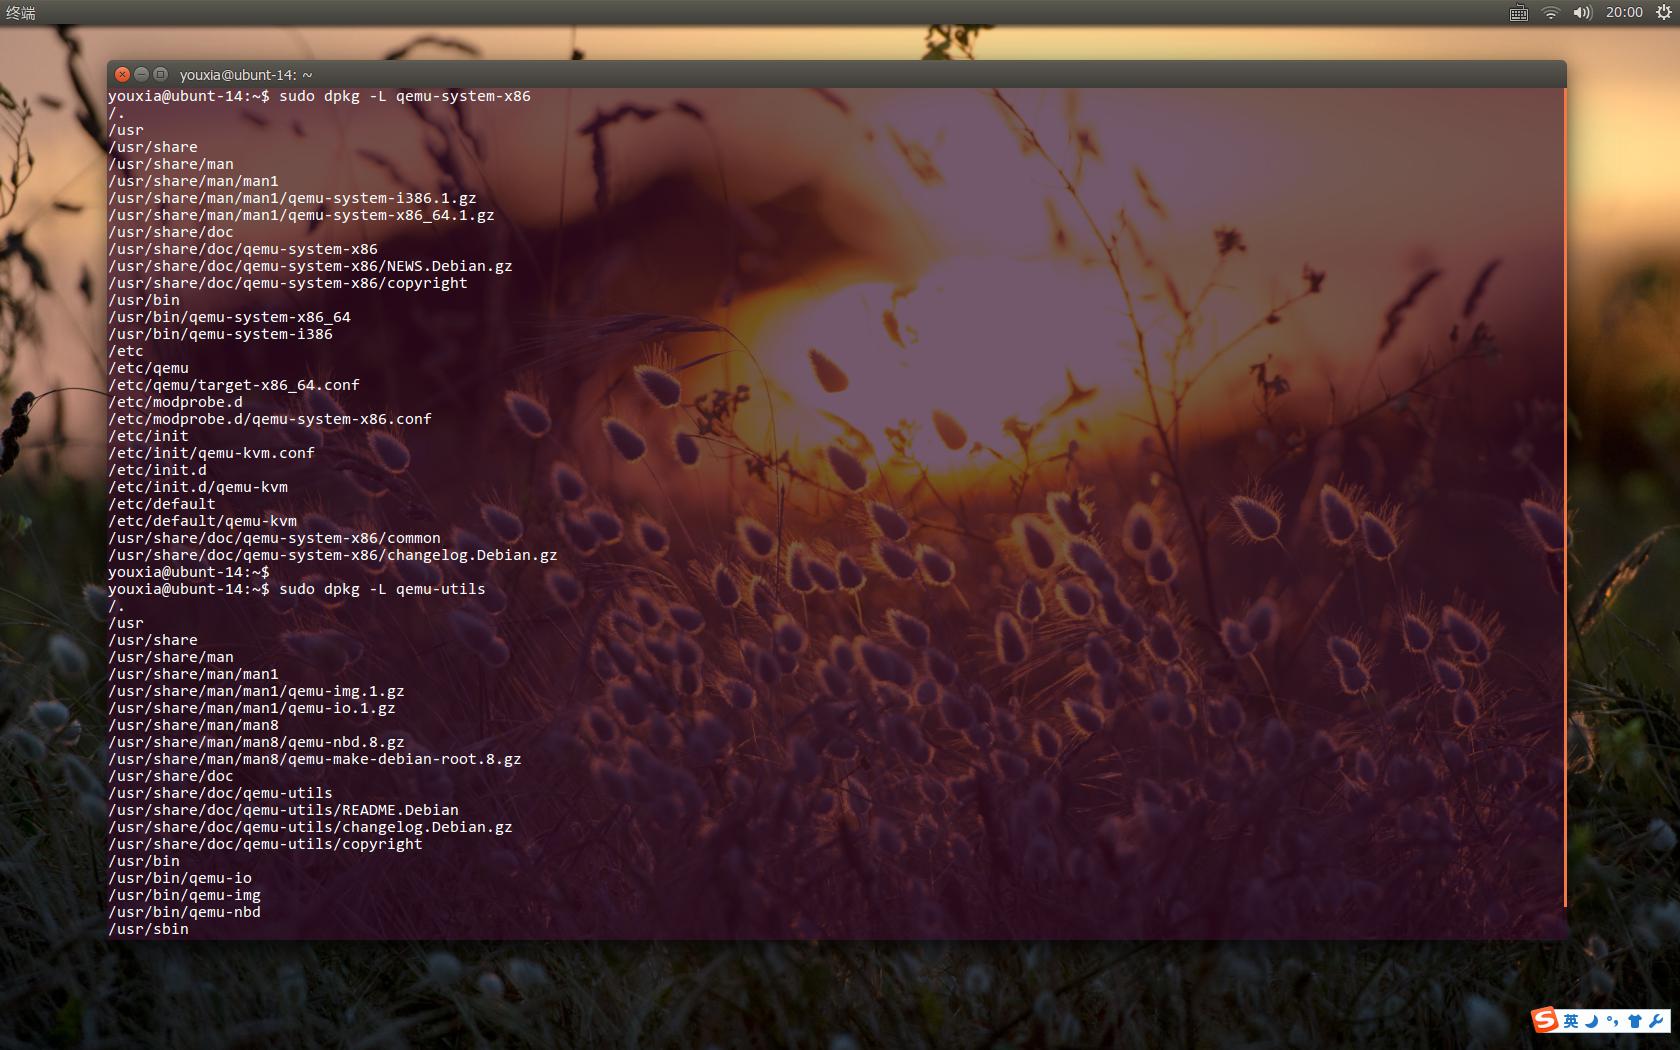The width and height of the screenshot is (1680, 1050).
Task: Open the Sogou toolbox with the wrench icon
Action: click(1657, 1021)
